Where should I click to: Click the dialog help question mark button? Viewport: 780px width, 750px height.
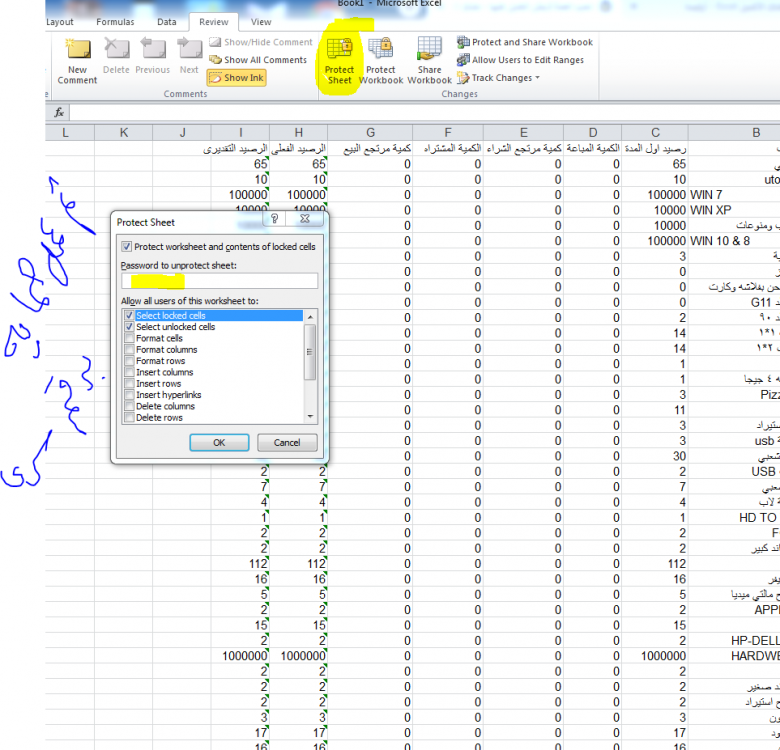(x=274, y=218)
